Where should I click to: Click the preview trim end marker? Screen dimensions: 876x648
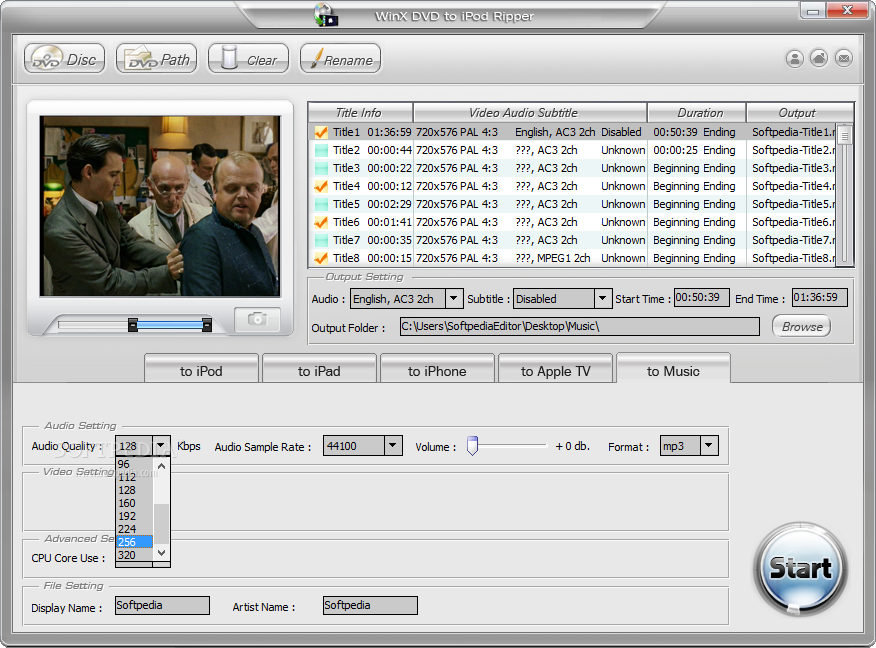coord(207,325)
